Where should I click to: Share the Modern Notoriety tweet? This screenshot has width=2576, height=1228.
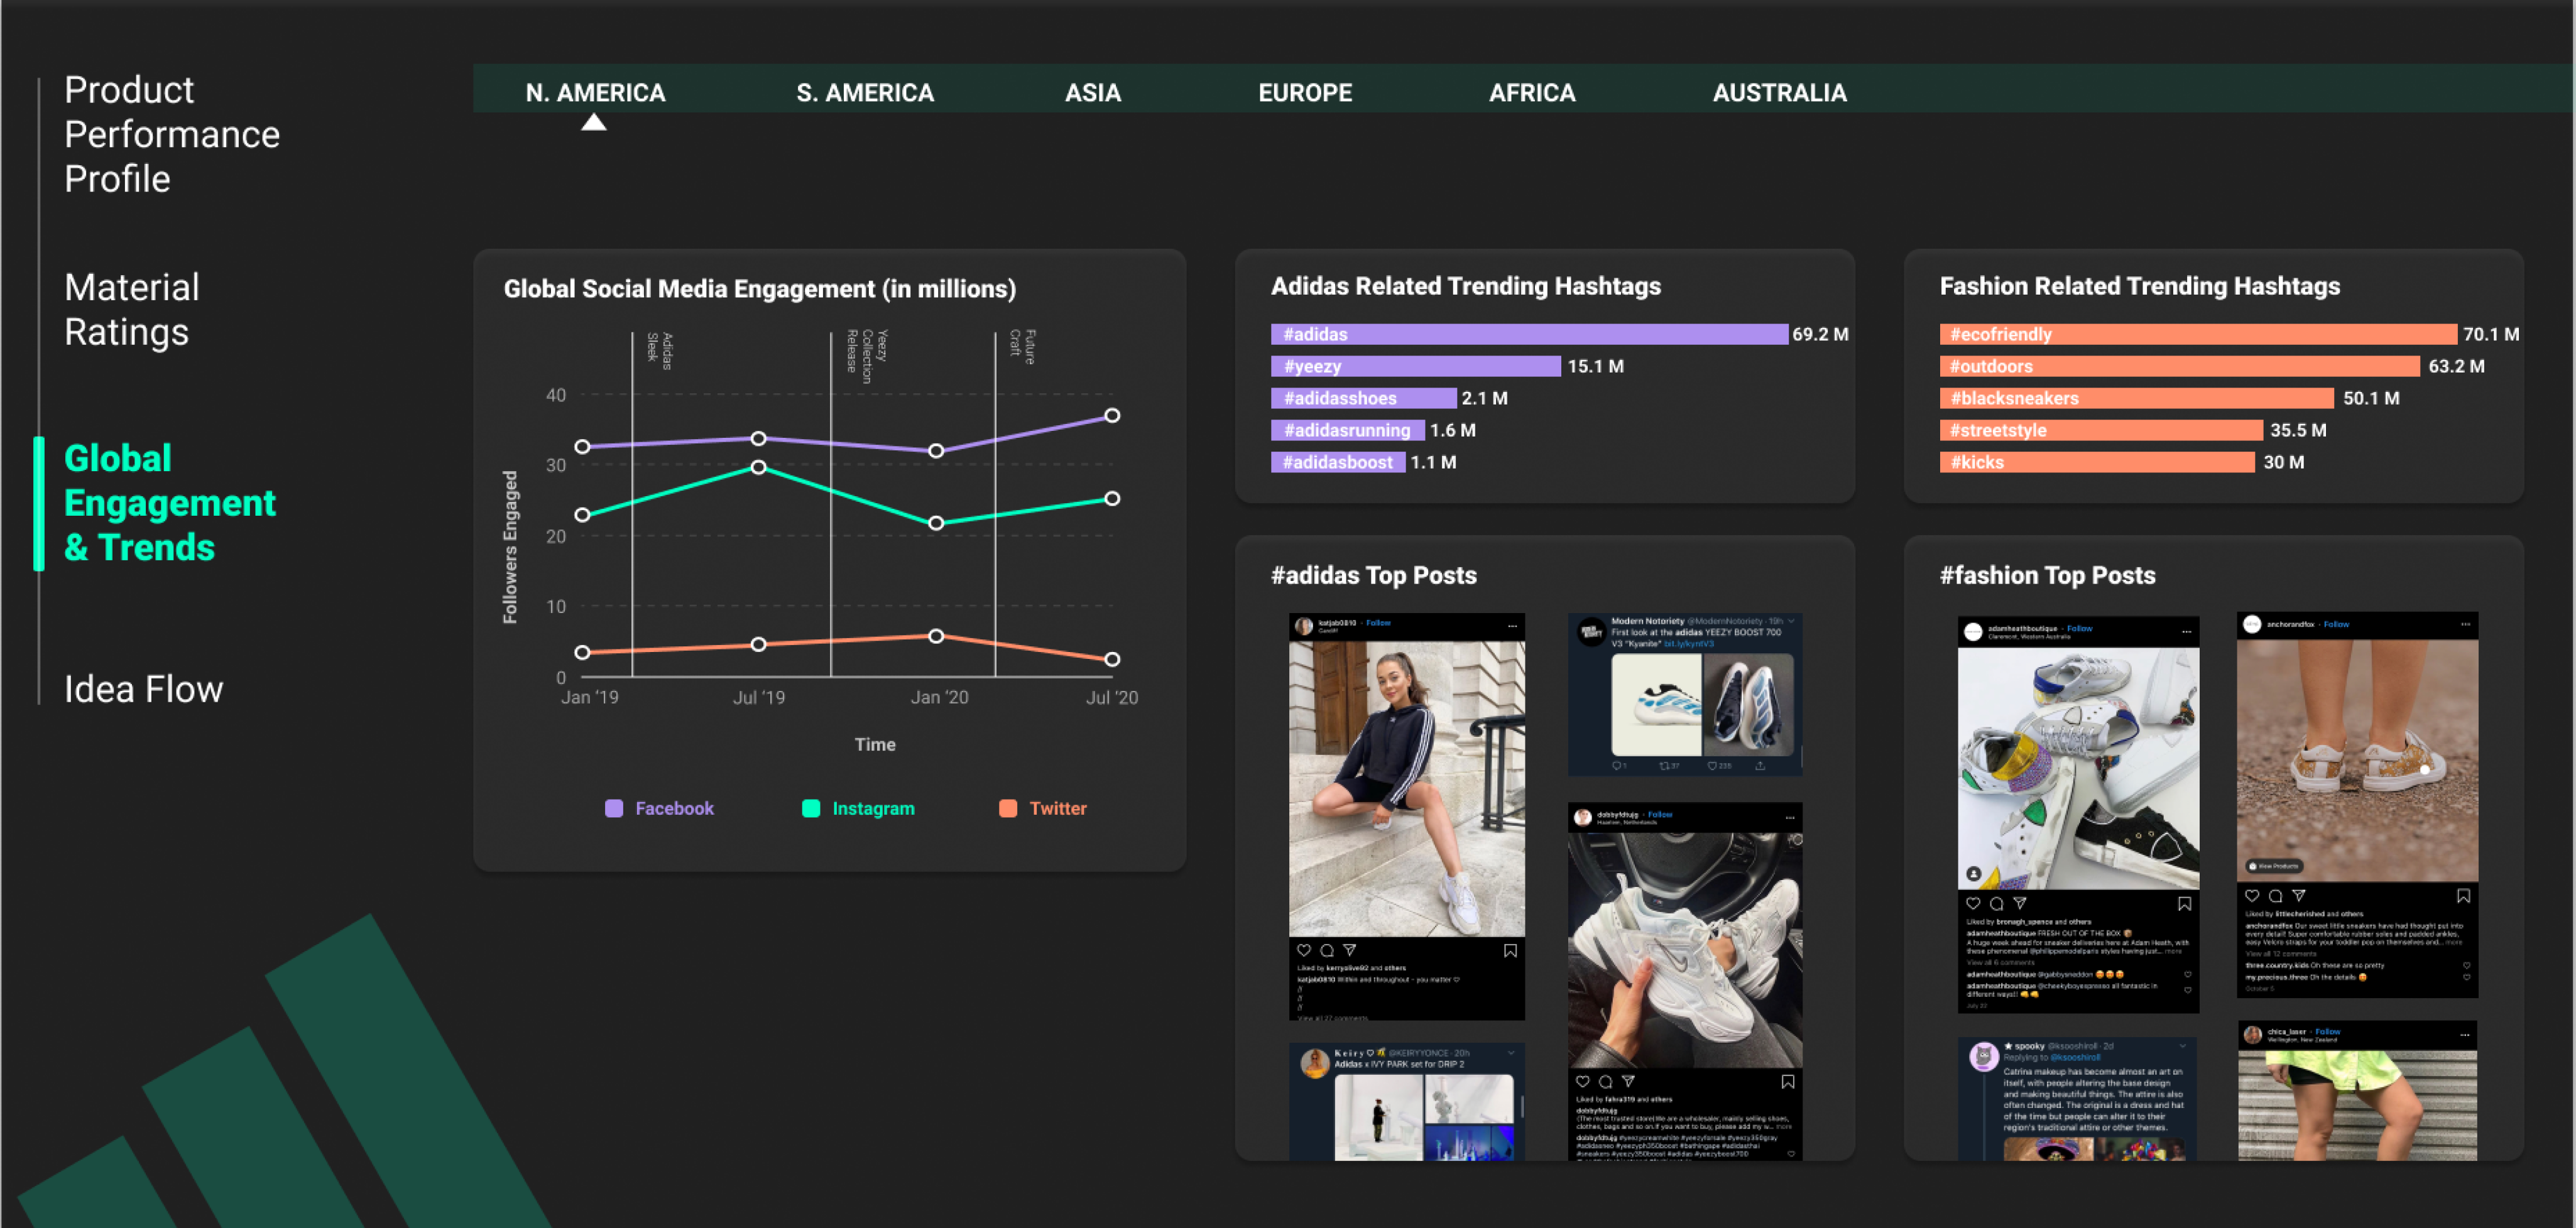tap(1760, 765)
